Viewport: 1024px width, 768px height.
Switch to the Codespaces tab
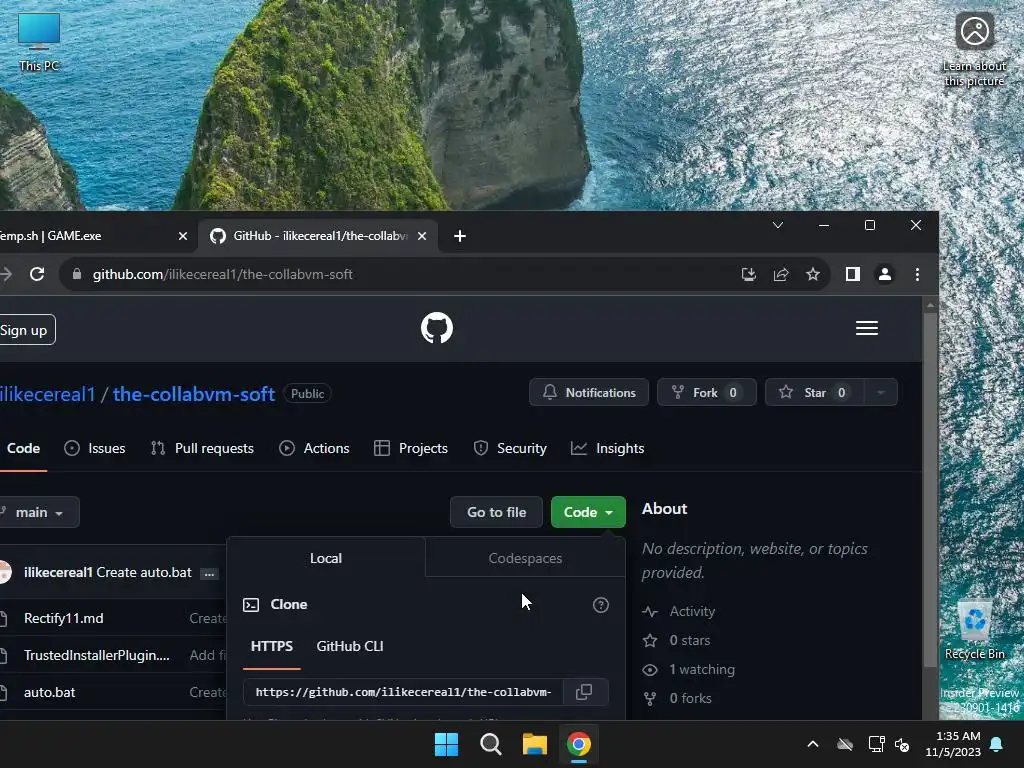(x=525, y=558)
